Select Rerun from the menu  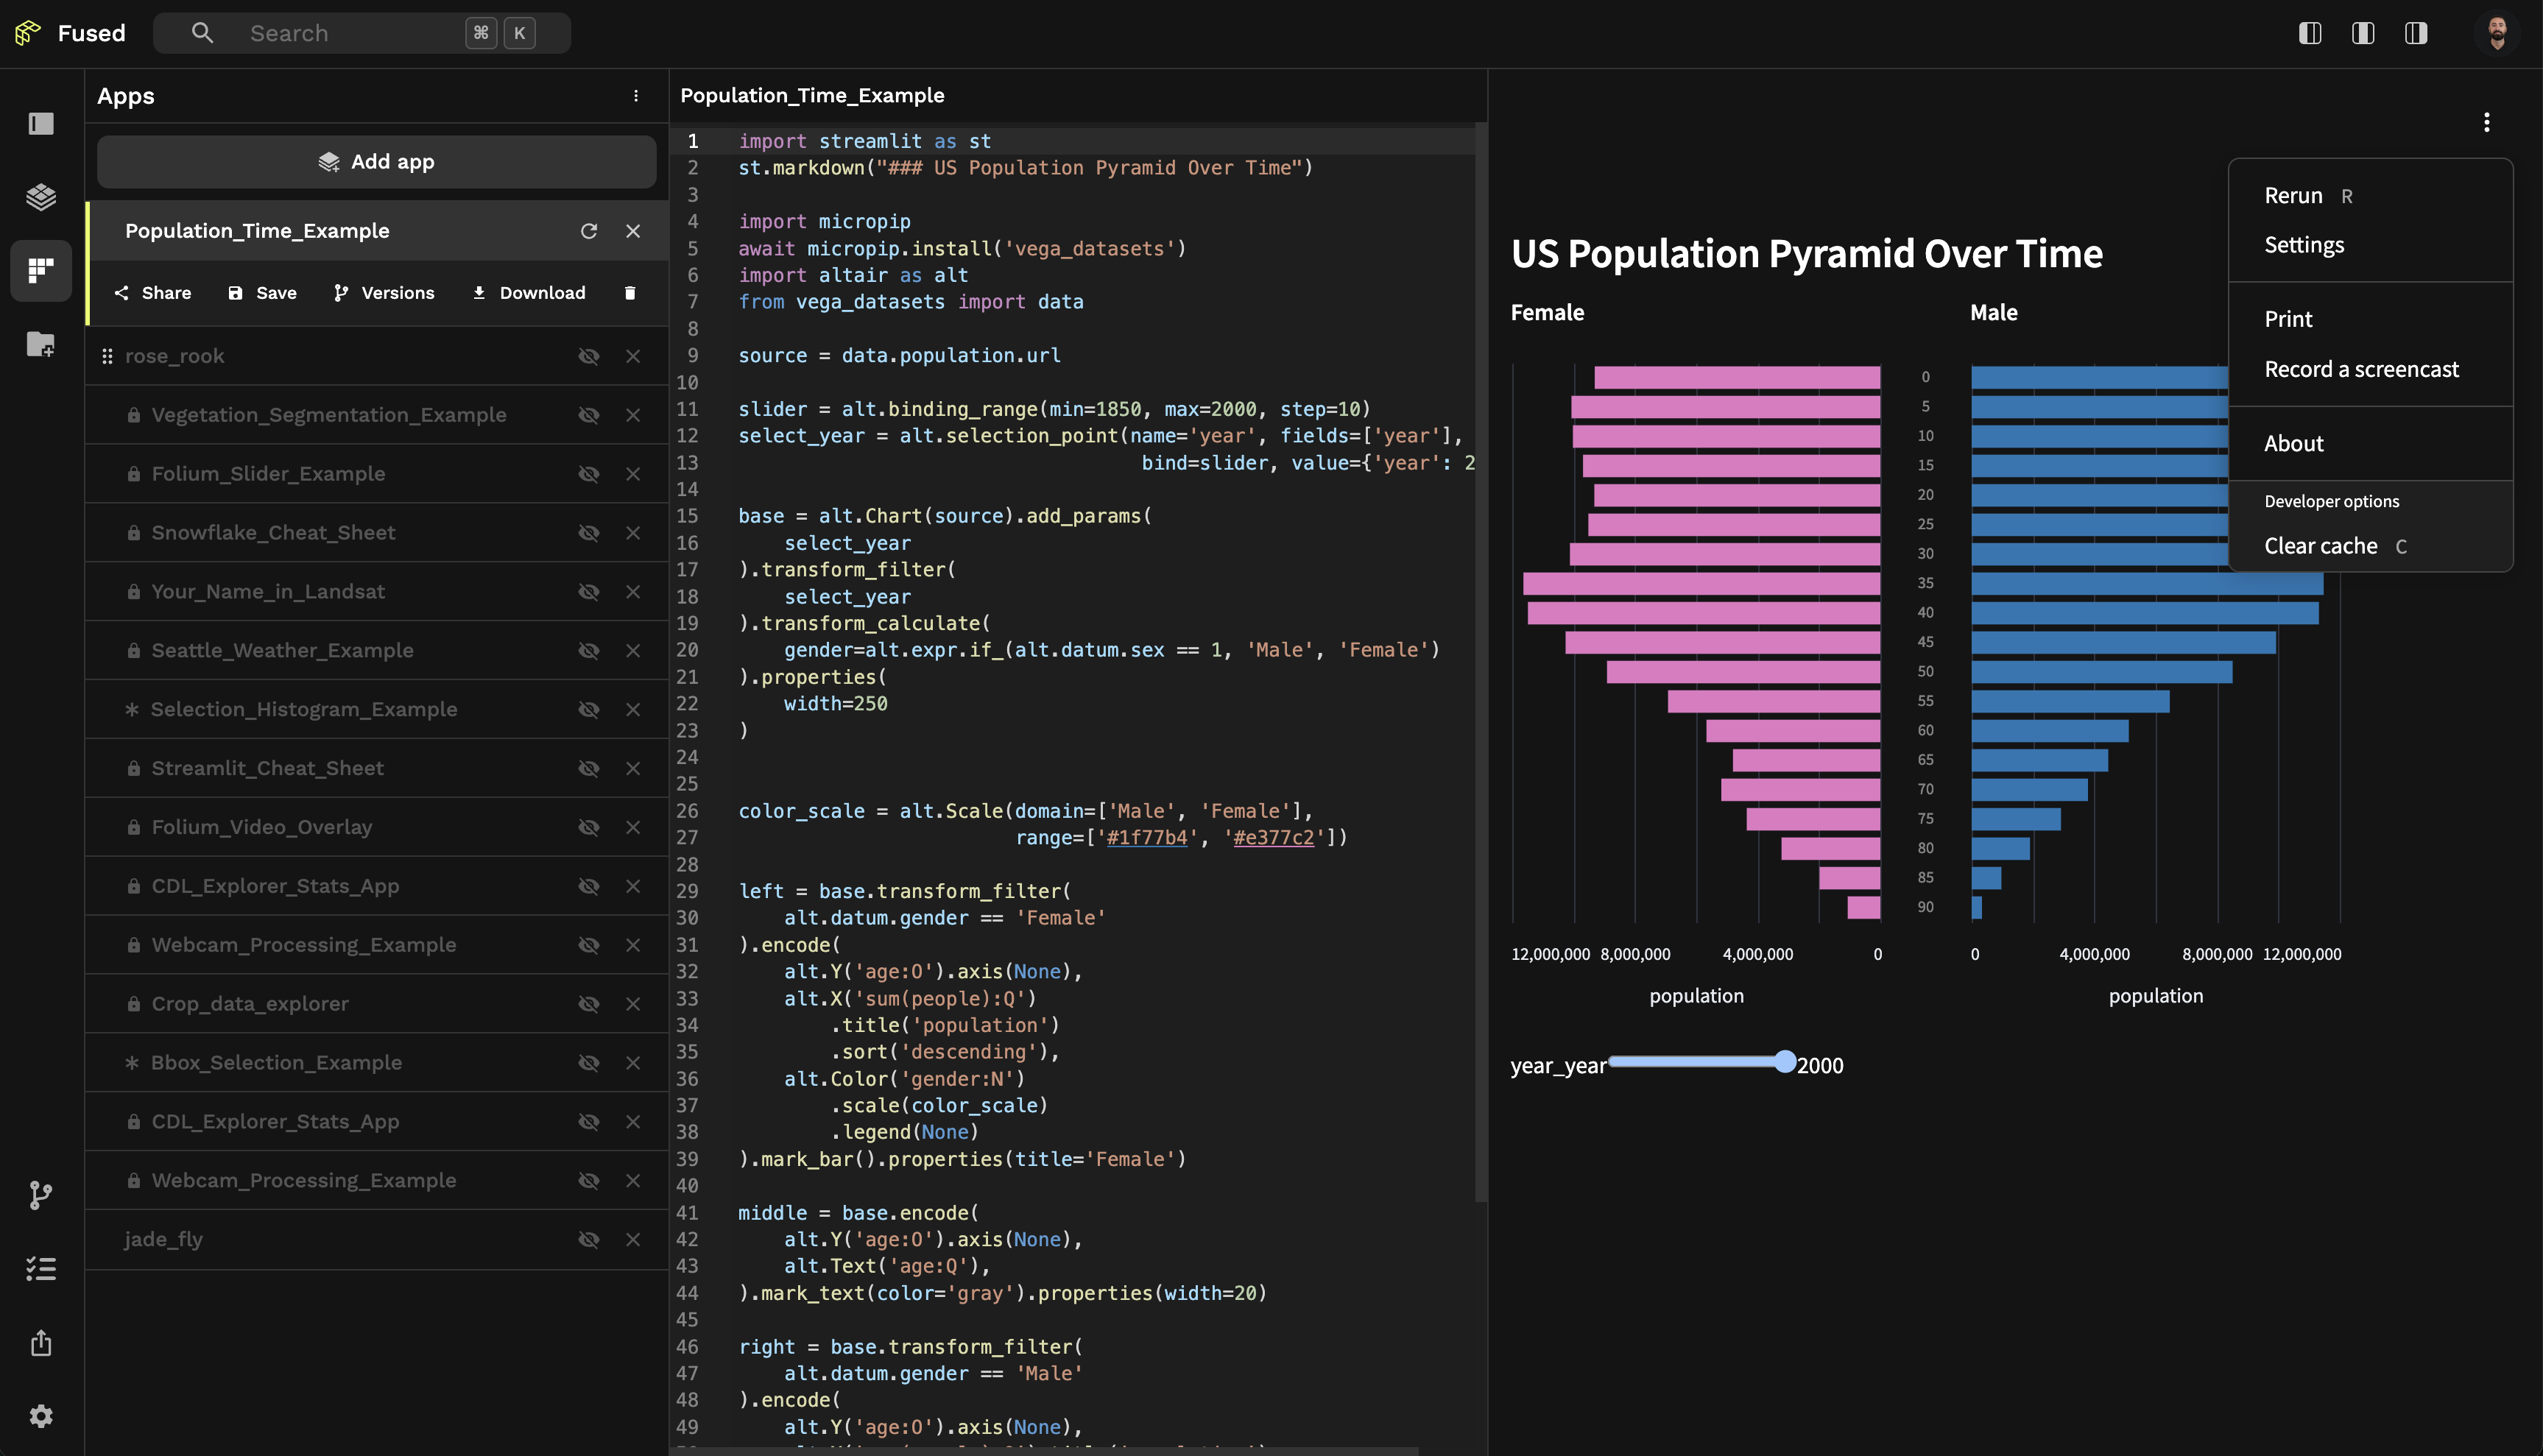2293,196
